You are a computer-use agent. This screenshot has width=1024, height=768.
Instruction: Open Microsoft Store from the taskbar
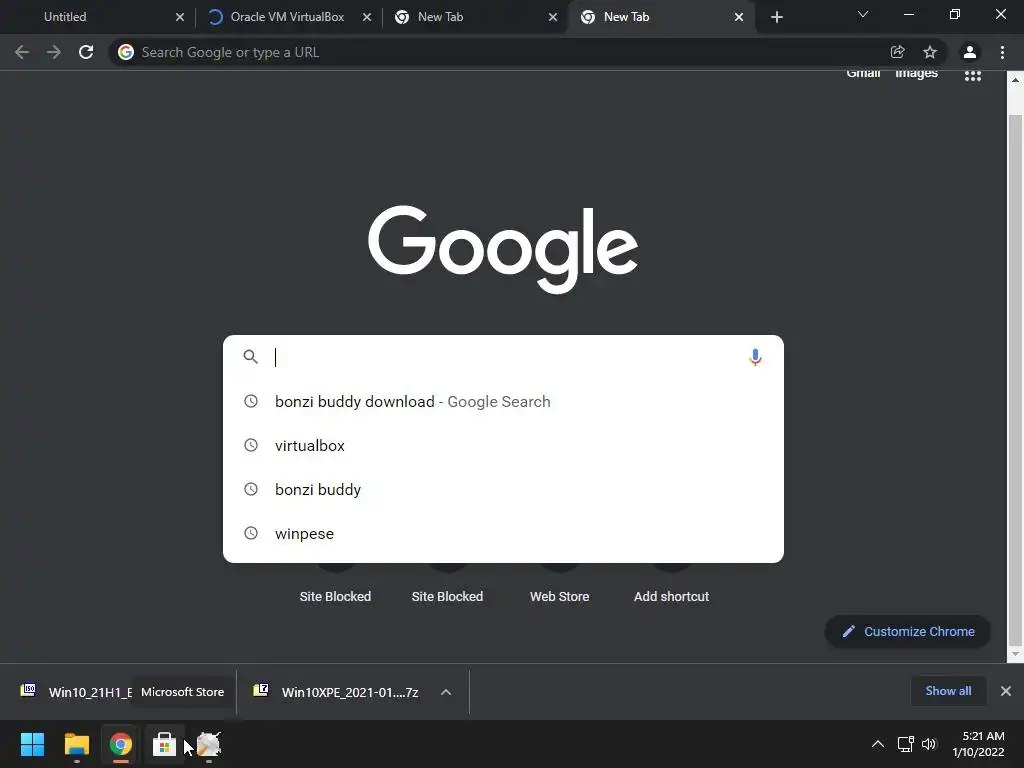[164, 744]
